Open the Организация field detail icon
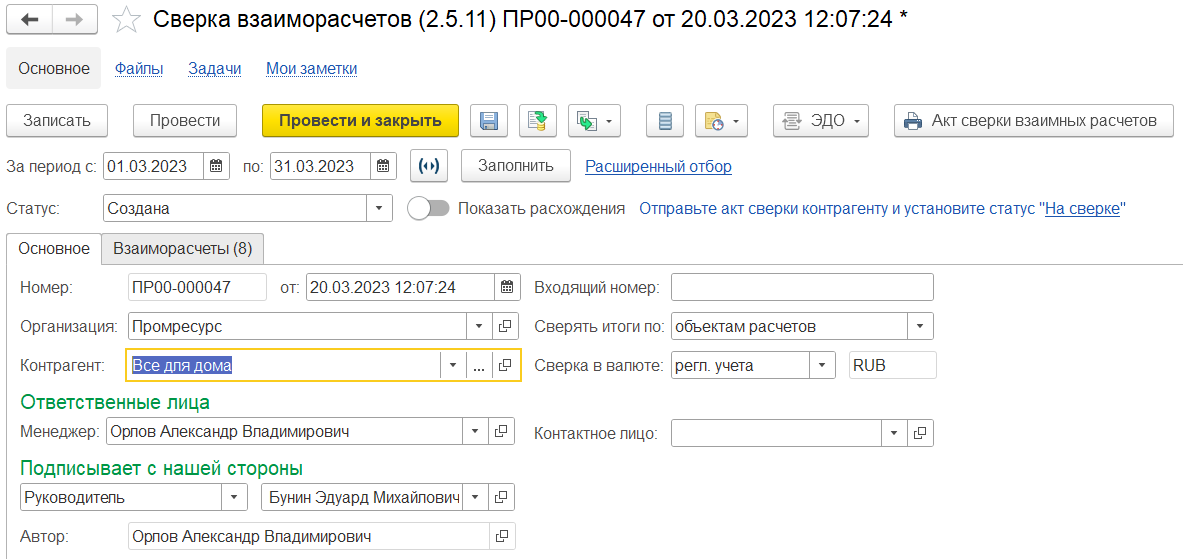The width and height of the screenshot is (1183, 559). [x=505, y=326]
